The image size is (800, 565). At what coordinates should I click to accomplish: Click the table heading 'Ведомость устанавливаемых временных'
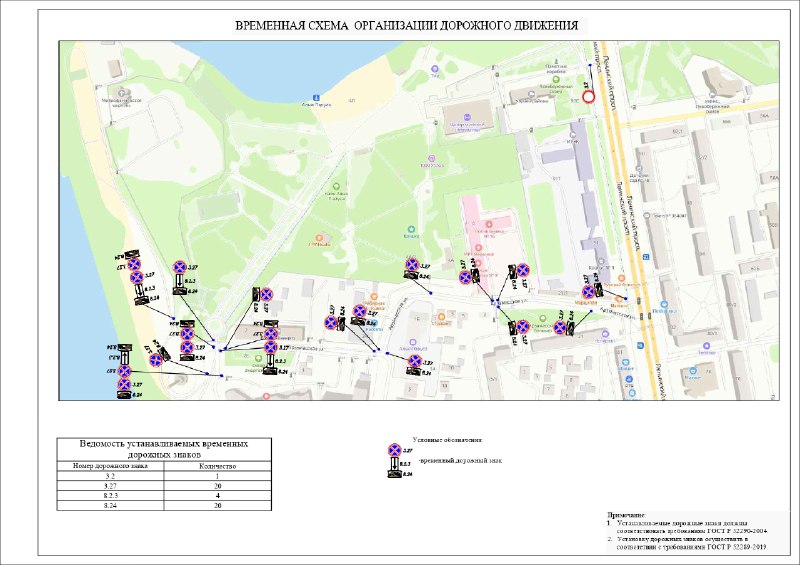pos(163,443)
